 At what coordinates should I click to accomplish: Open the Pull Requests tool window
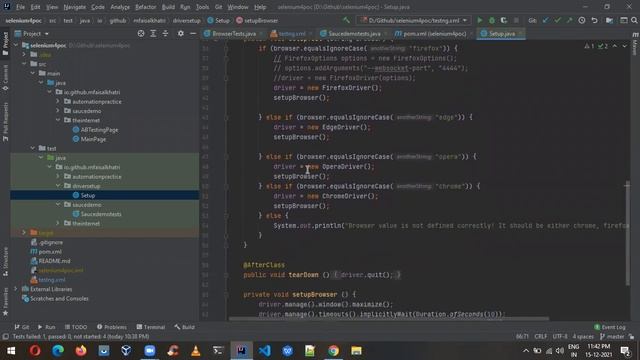click(5, 122)
